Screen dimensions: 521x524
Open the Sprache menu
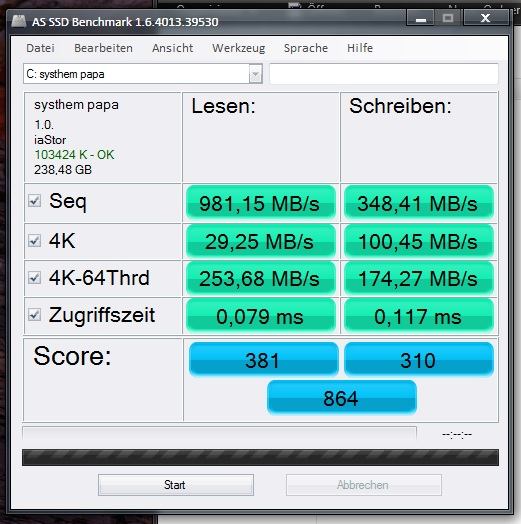306,48
